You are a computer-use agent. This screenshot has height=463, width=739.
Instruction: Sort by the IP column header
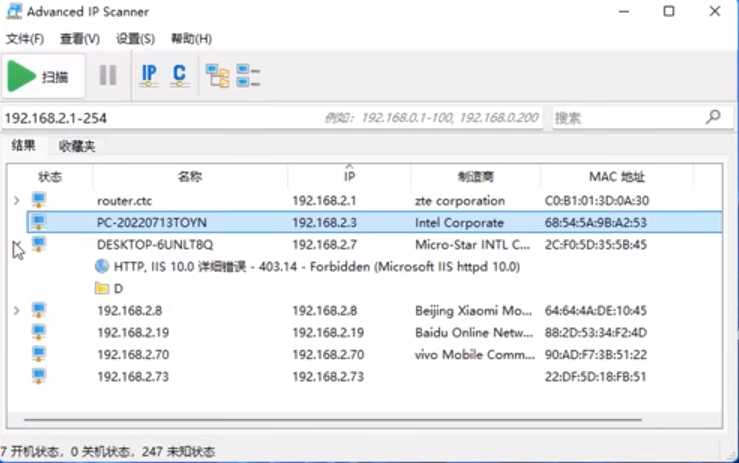[349, 177]
